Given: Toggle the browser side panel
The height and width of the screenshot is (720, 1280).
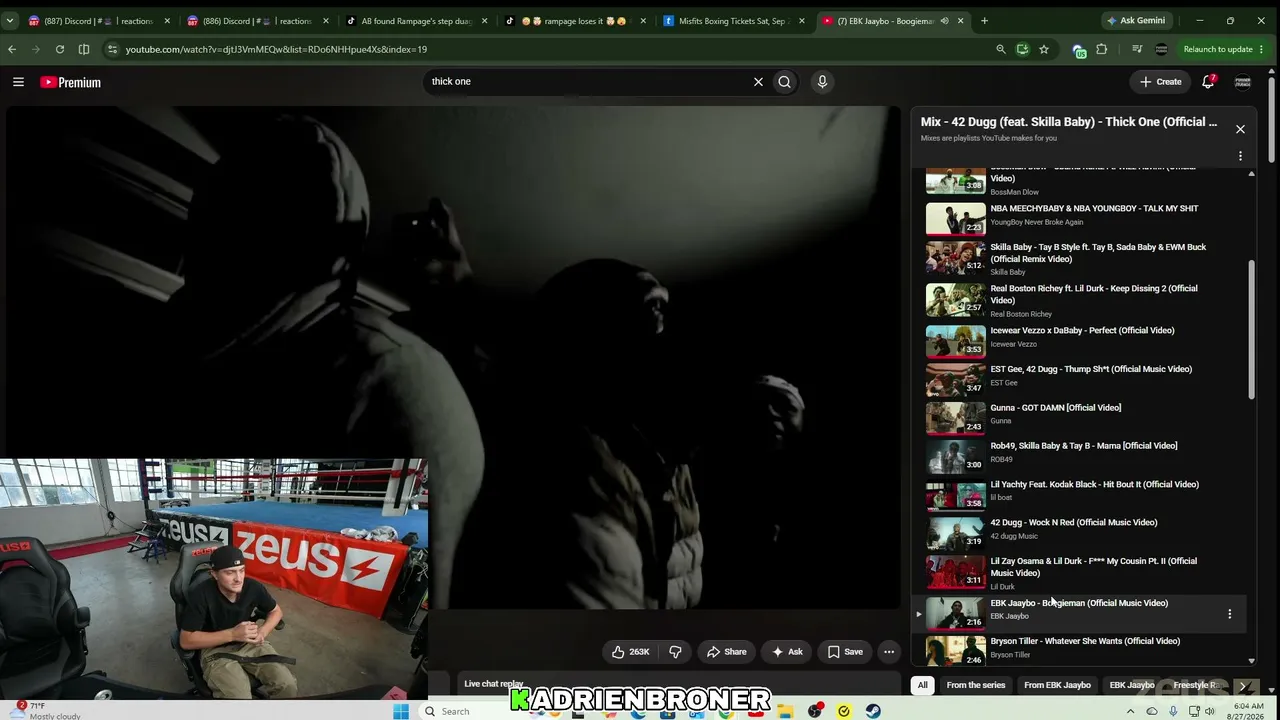Looking at the screenshot, I should coord(84,49).
